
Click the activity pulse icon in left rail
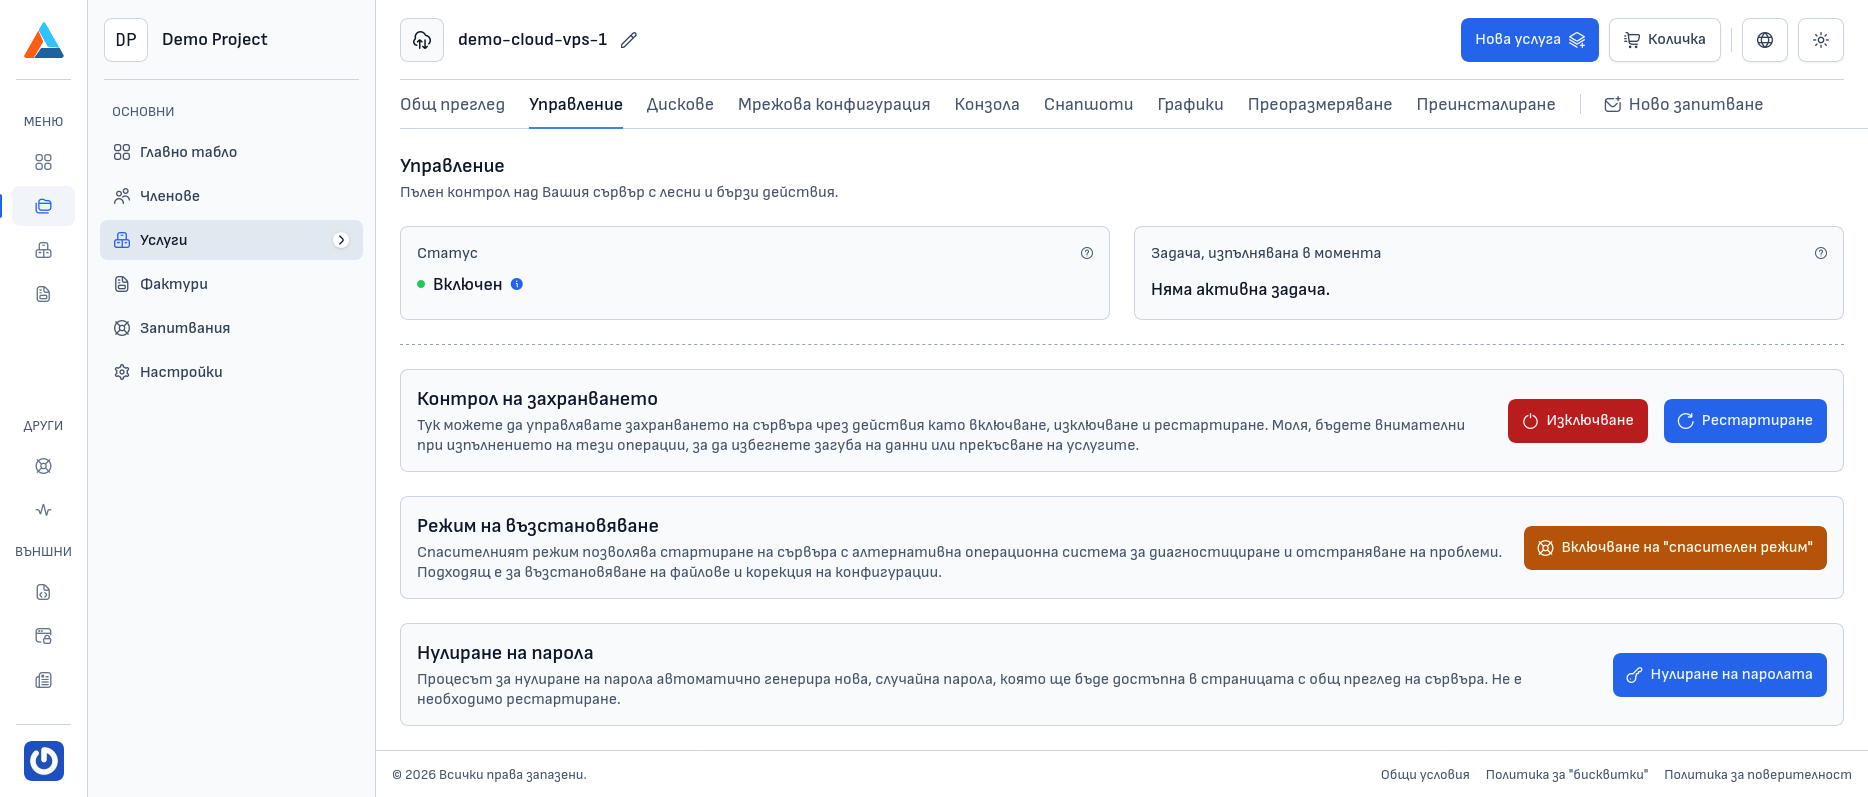click(44, 510)
